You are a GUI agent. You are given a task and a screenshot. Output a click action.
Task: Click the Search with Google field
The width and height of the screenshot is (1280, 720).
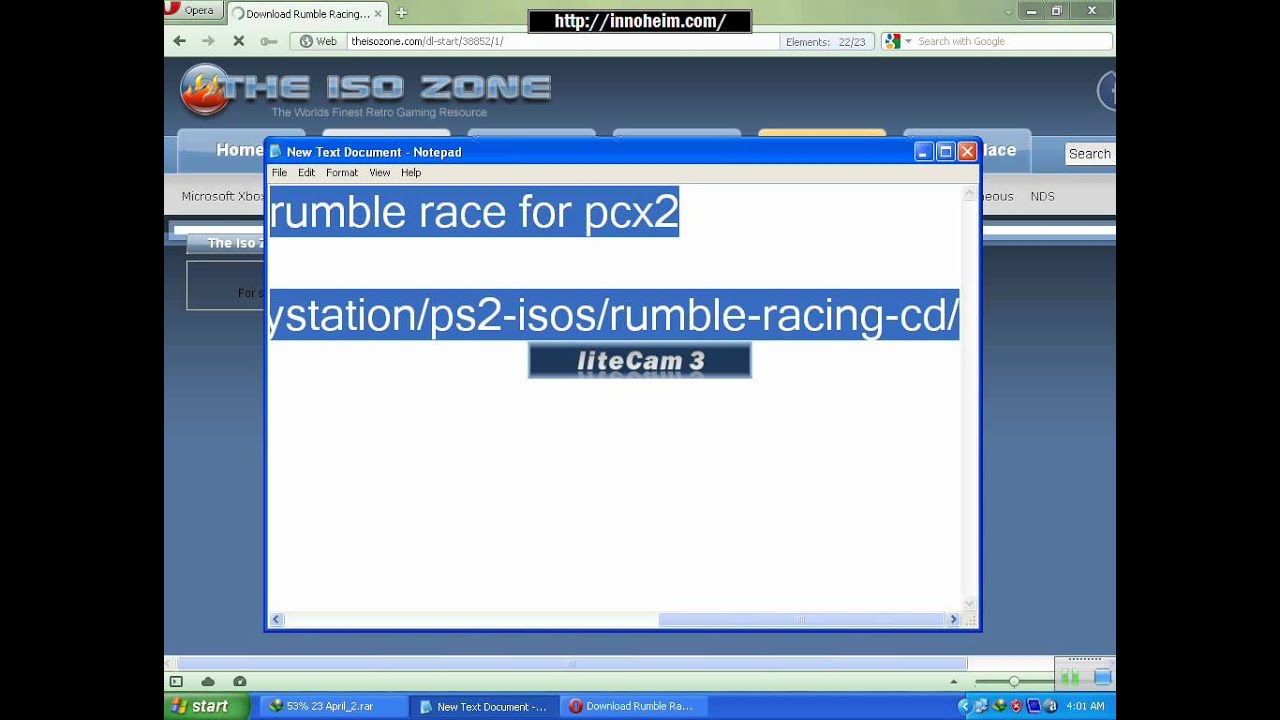[x=1012, y=41]
